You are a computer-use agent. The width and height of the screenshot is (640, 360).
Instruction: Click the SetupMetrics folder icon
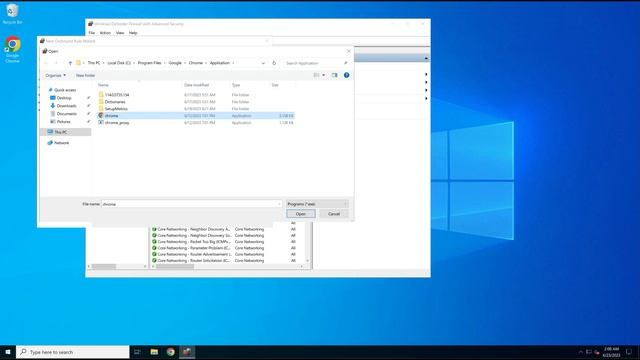click(101, 109)
